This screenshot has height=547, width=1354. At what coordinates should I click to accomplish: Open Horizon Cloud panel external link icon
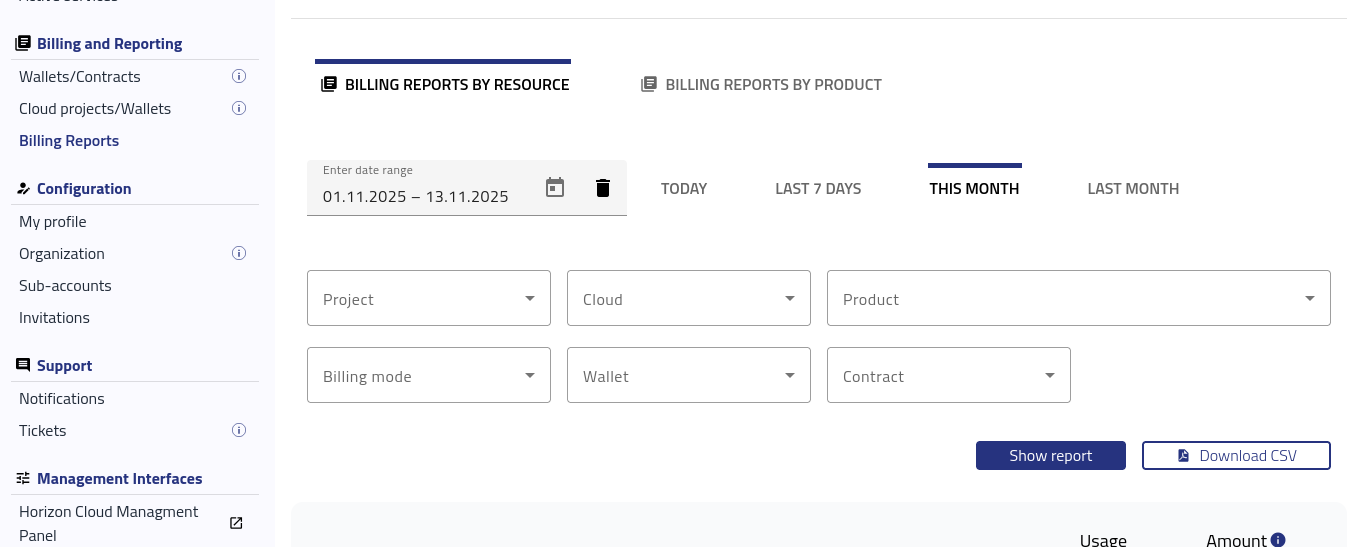[x=236, y=523]
